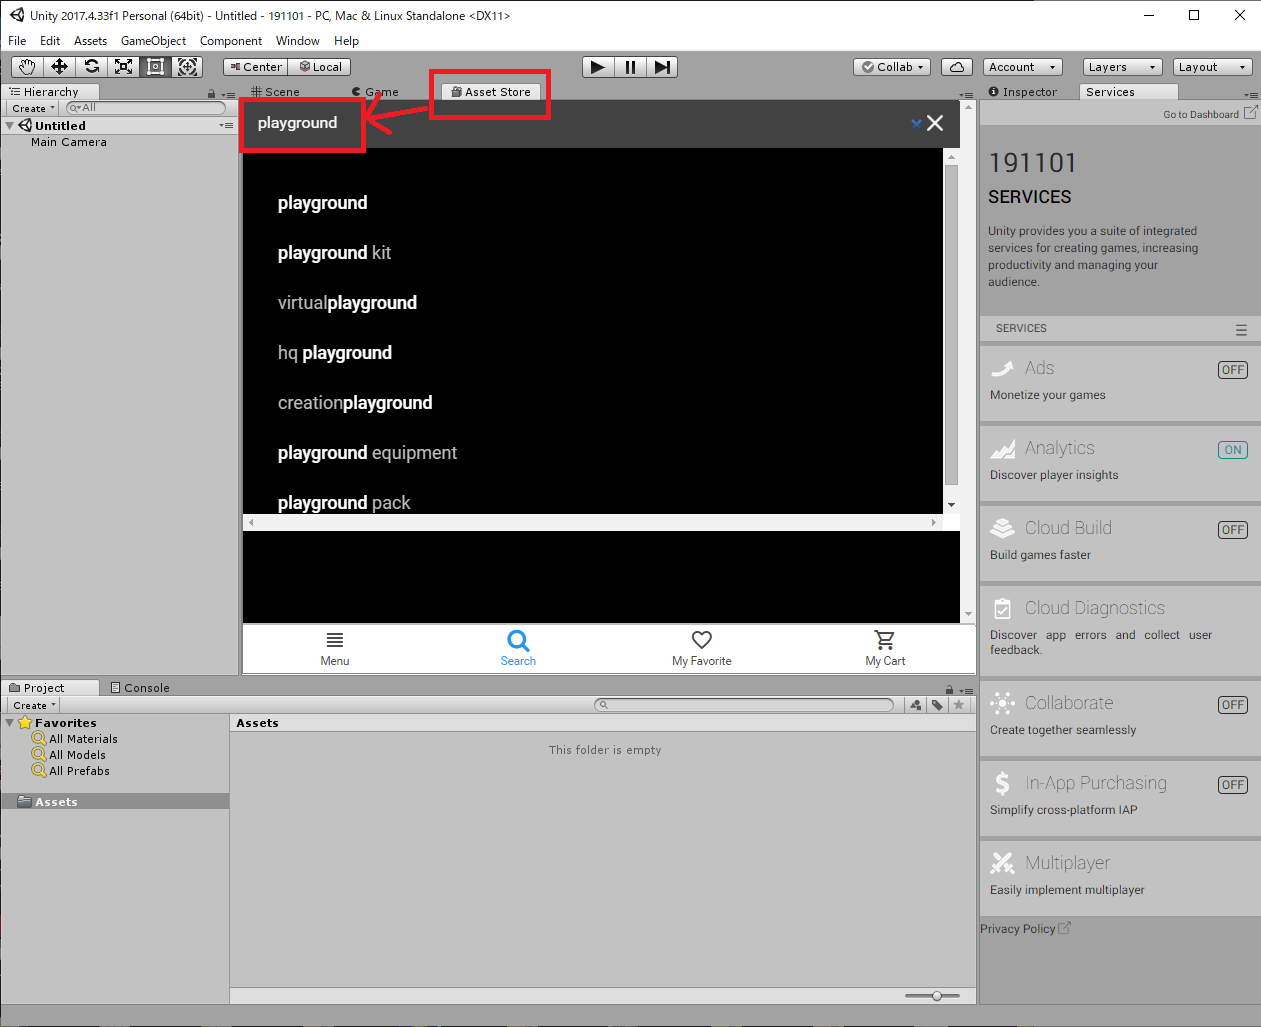Screen dimensions: 1261x1027
Task: Open My Favorite heart icon
Action: 702,640
